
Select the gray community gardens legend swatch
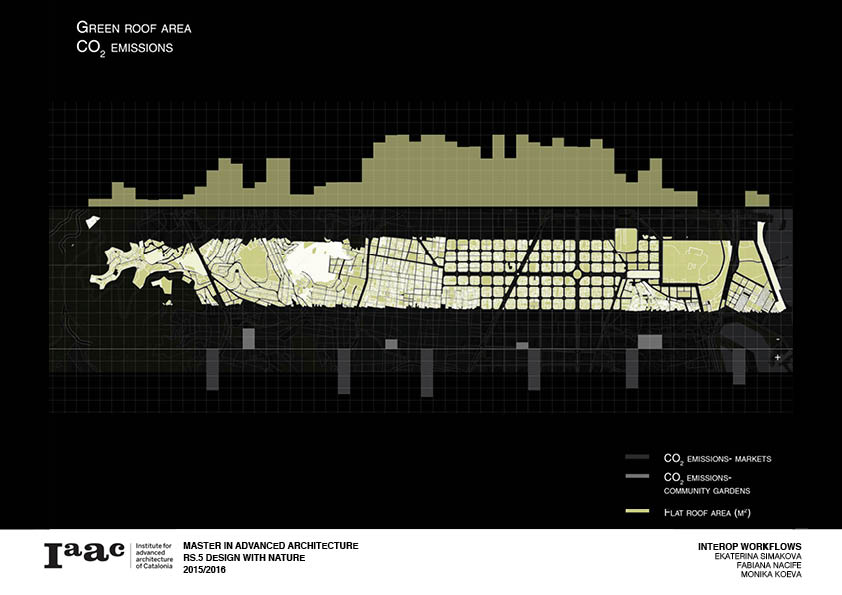(636, 478)
